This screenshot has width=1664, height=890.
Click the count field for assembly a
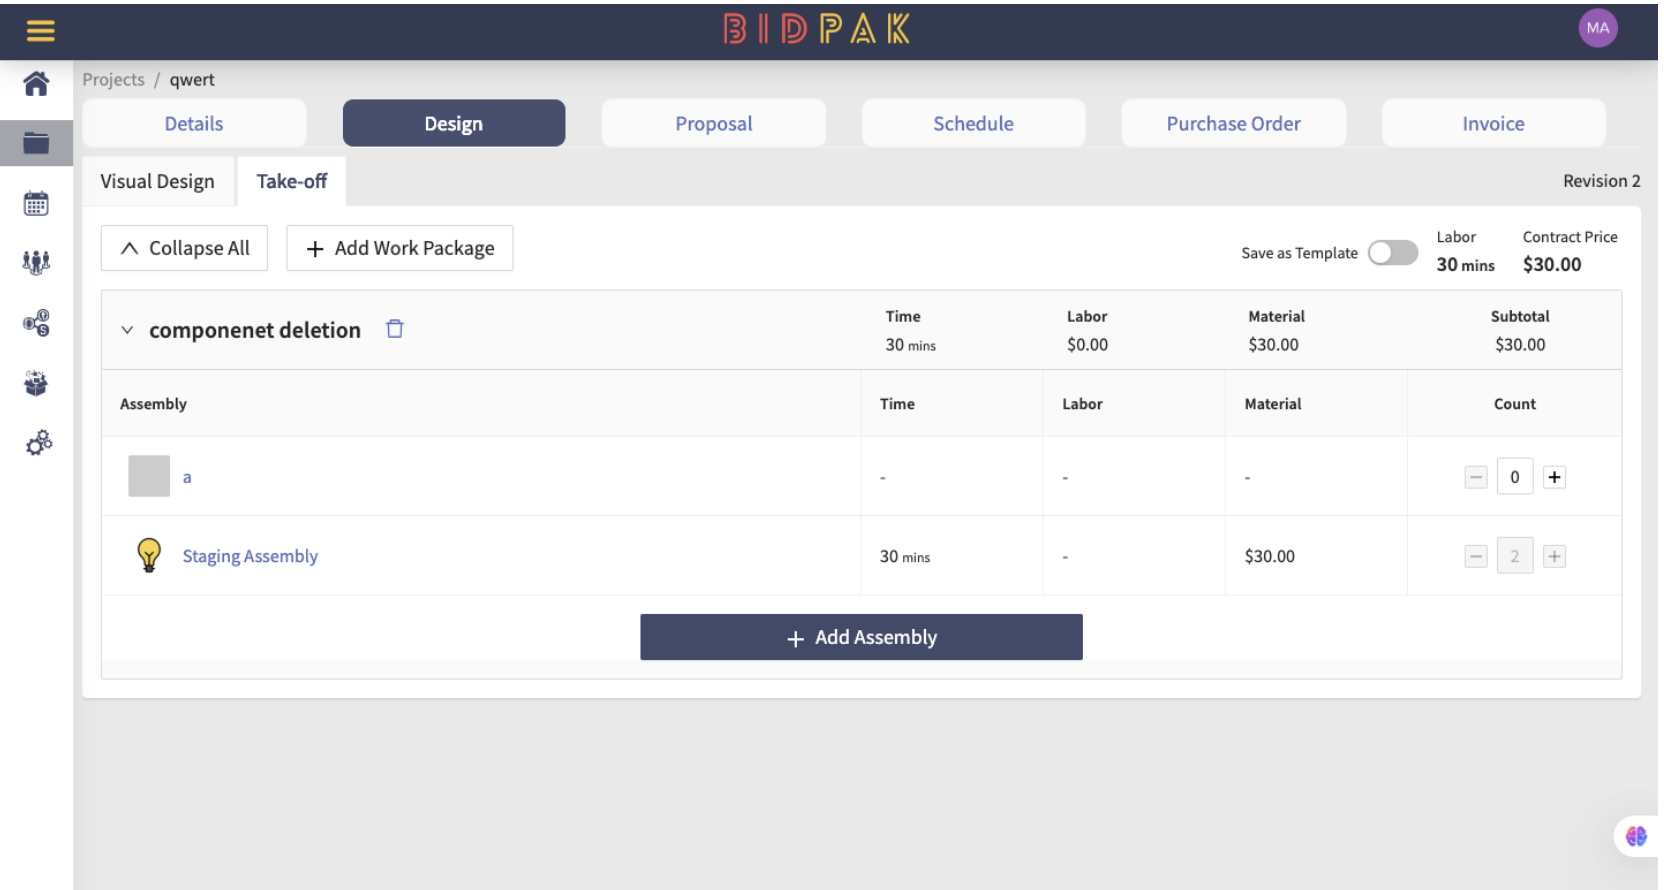tap(1515, 477)
